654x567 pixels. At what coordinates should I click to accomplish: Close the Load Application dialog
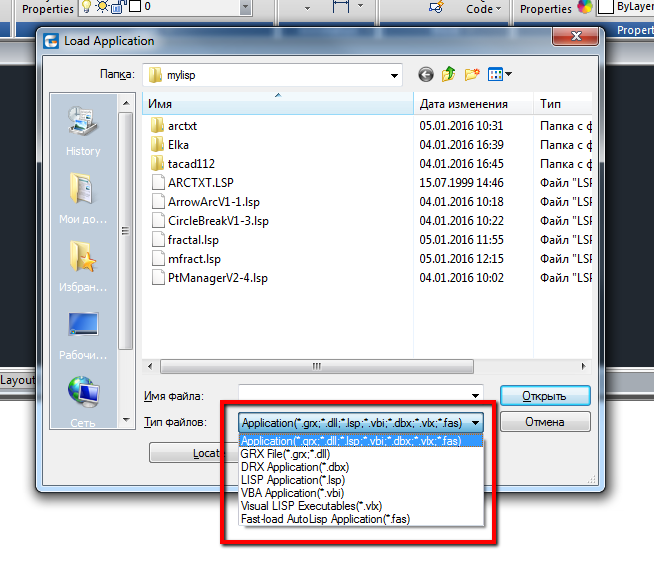click(x=576, y=36)
